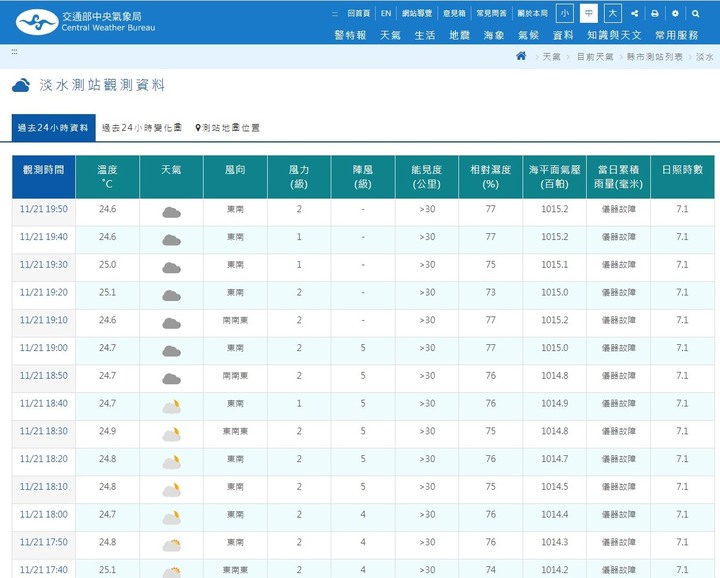Viewport: 720px width, 578px height.
Task: Click sun-cloud icon in 17:50 row
Action: [x=171, y=545]
